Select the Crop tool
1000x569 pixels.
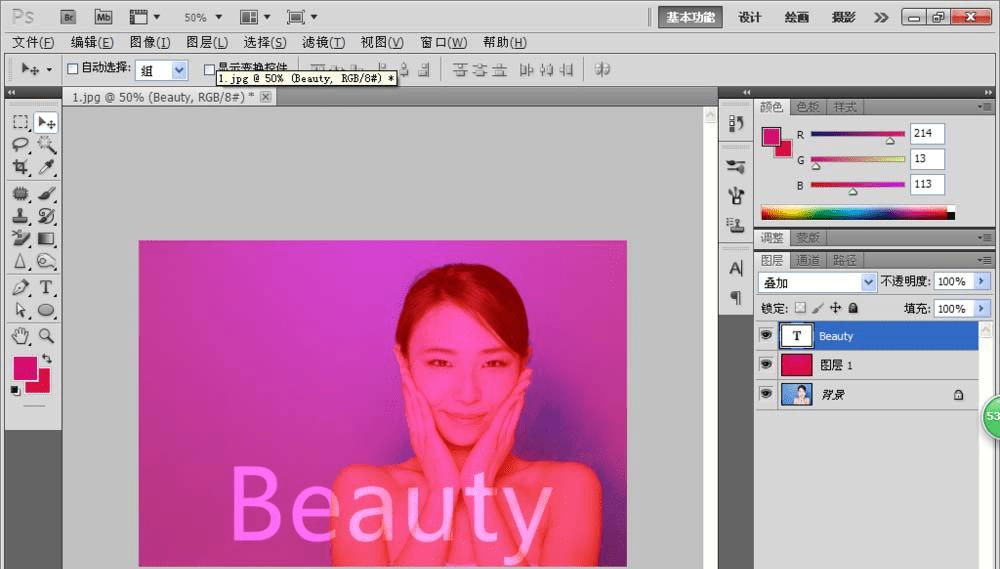20,168
